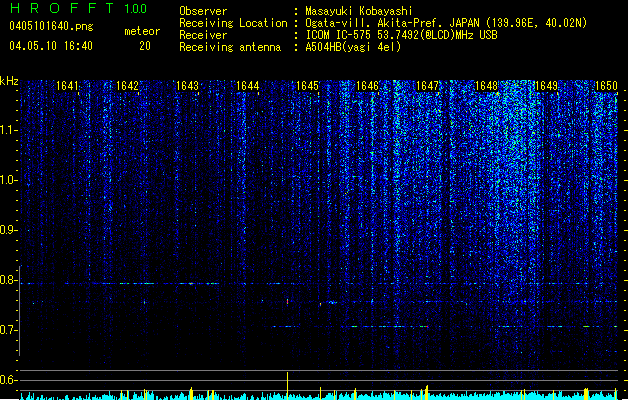Viewport: 629px width, 400px height.
Task: Click the 1642 time axis label
Action: coord(127,86)
